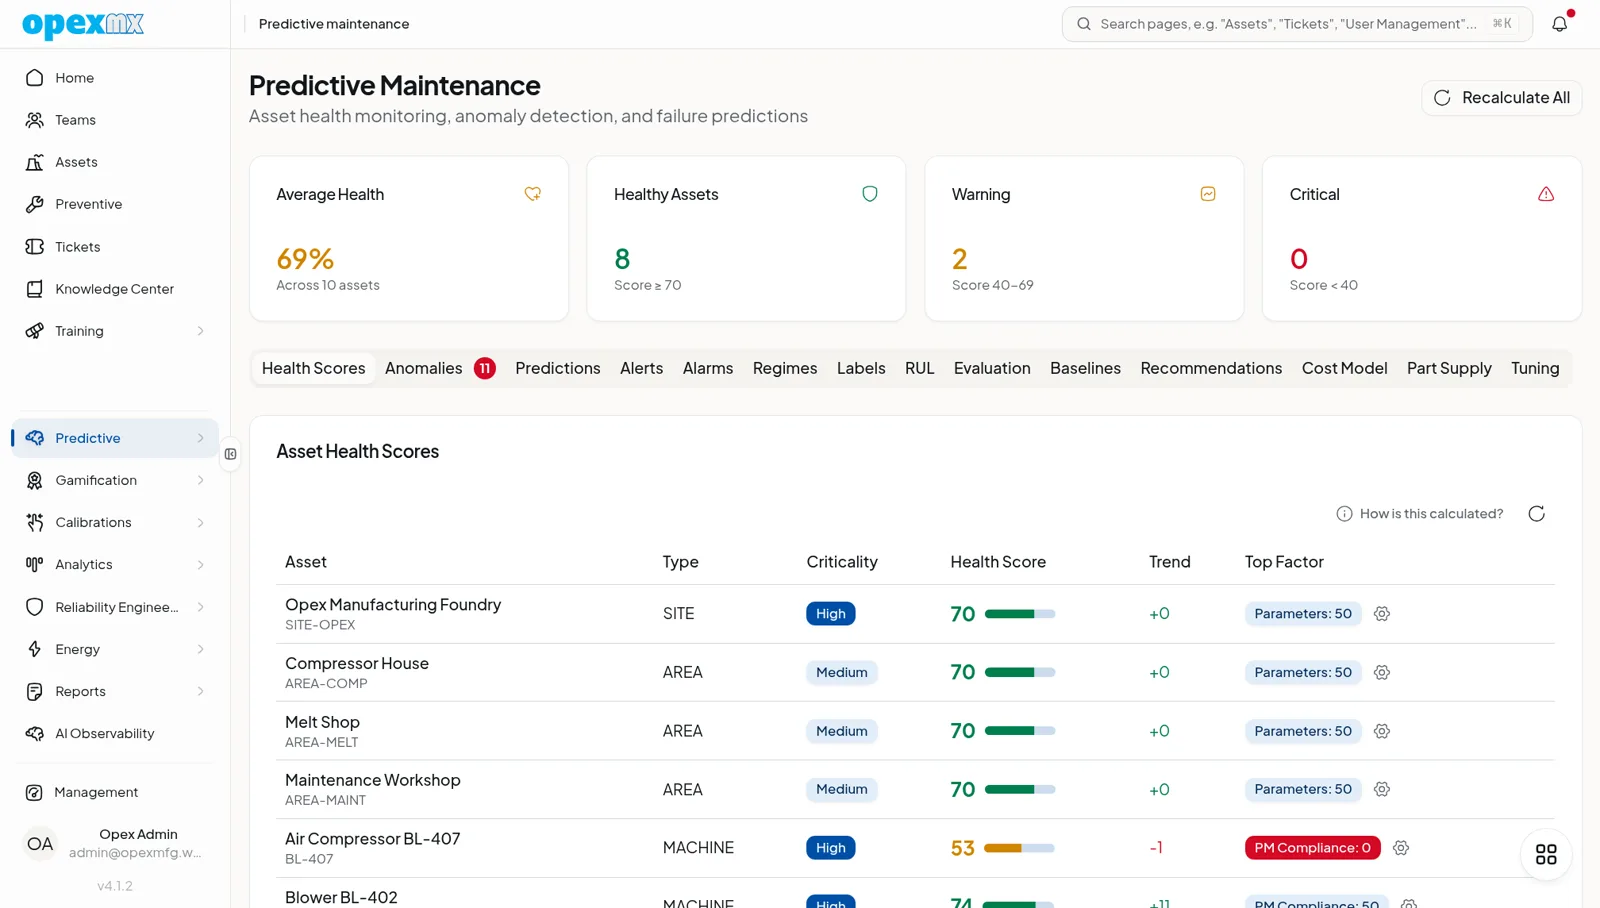This screenshot has width=1600, height=908.
Task: Click the heart icon on Average Health card
Action: (533, 194)
